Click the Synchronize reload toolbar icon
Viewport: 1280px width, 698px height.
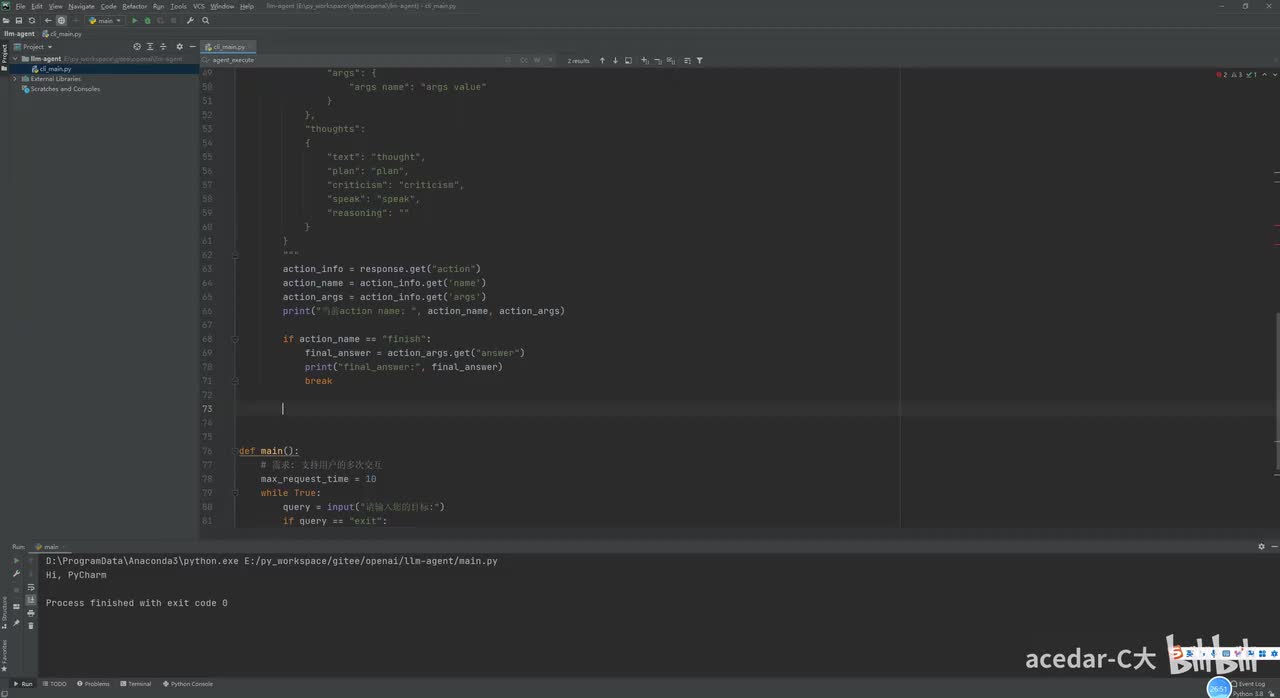[x=32, y=20]
